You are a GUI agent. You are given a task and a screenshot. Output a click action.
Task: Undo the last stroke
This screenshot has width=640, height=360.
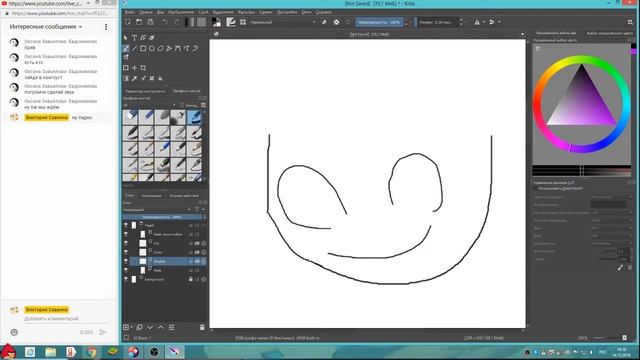point(164,22)
